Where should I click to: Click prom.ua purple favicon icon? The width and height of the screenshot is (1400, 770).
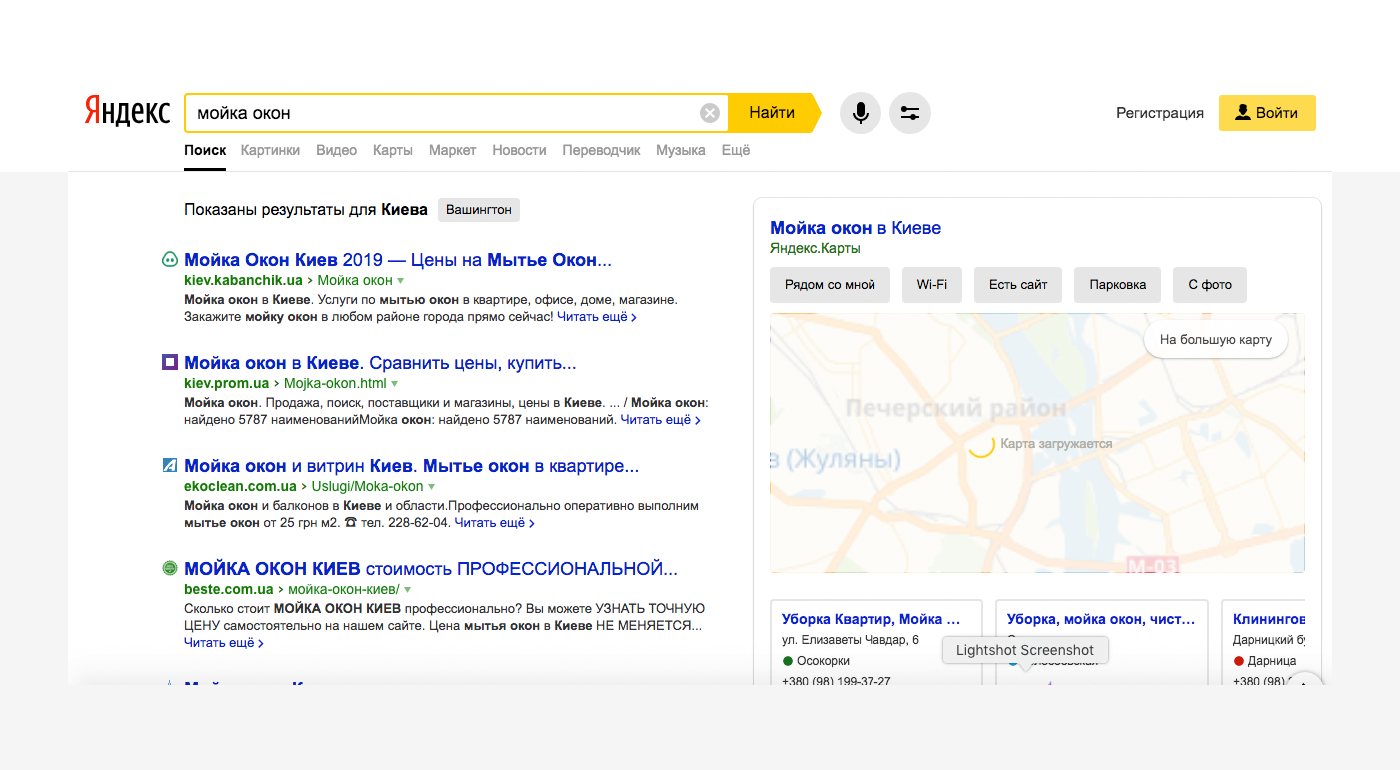[x=170, y=362]
